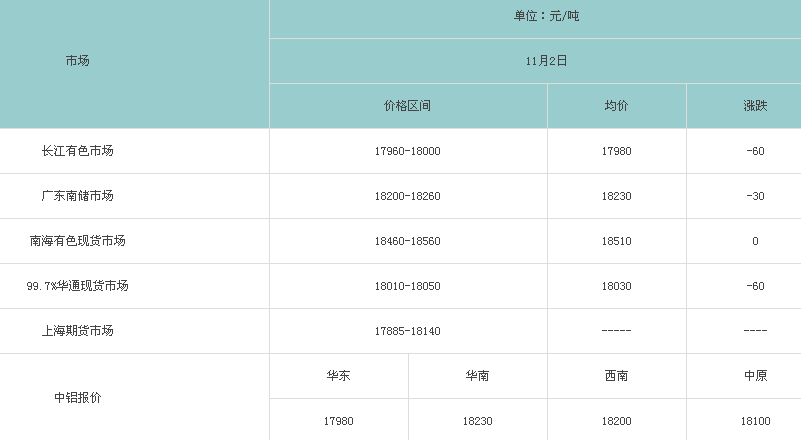Click the 涨跌 column header
This screenshot has height=440, width=801.
pos(755,106)
